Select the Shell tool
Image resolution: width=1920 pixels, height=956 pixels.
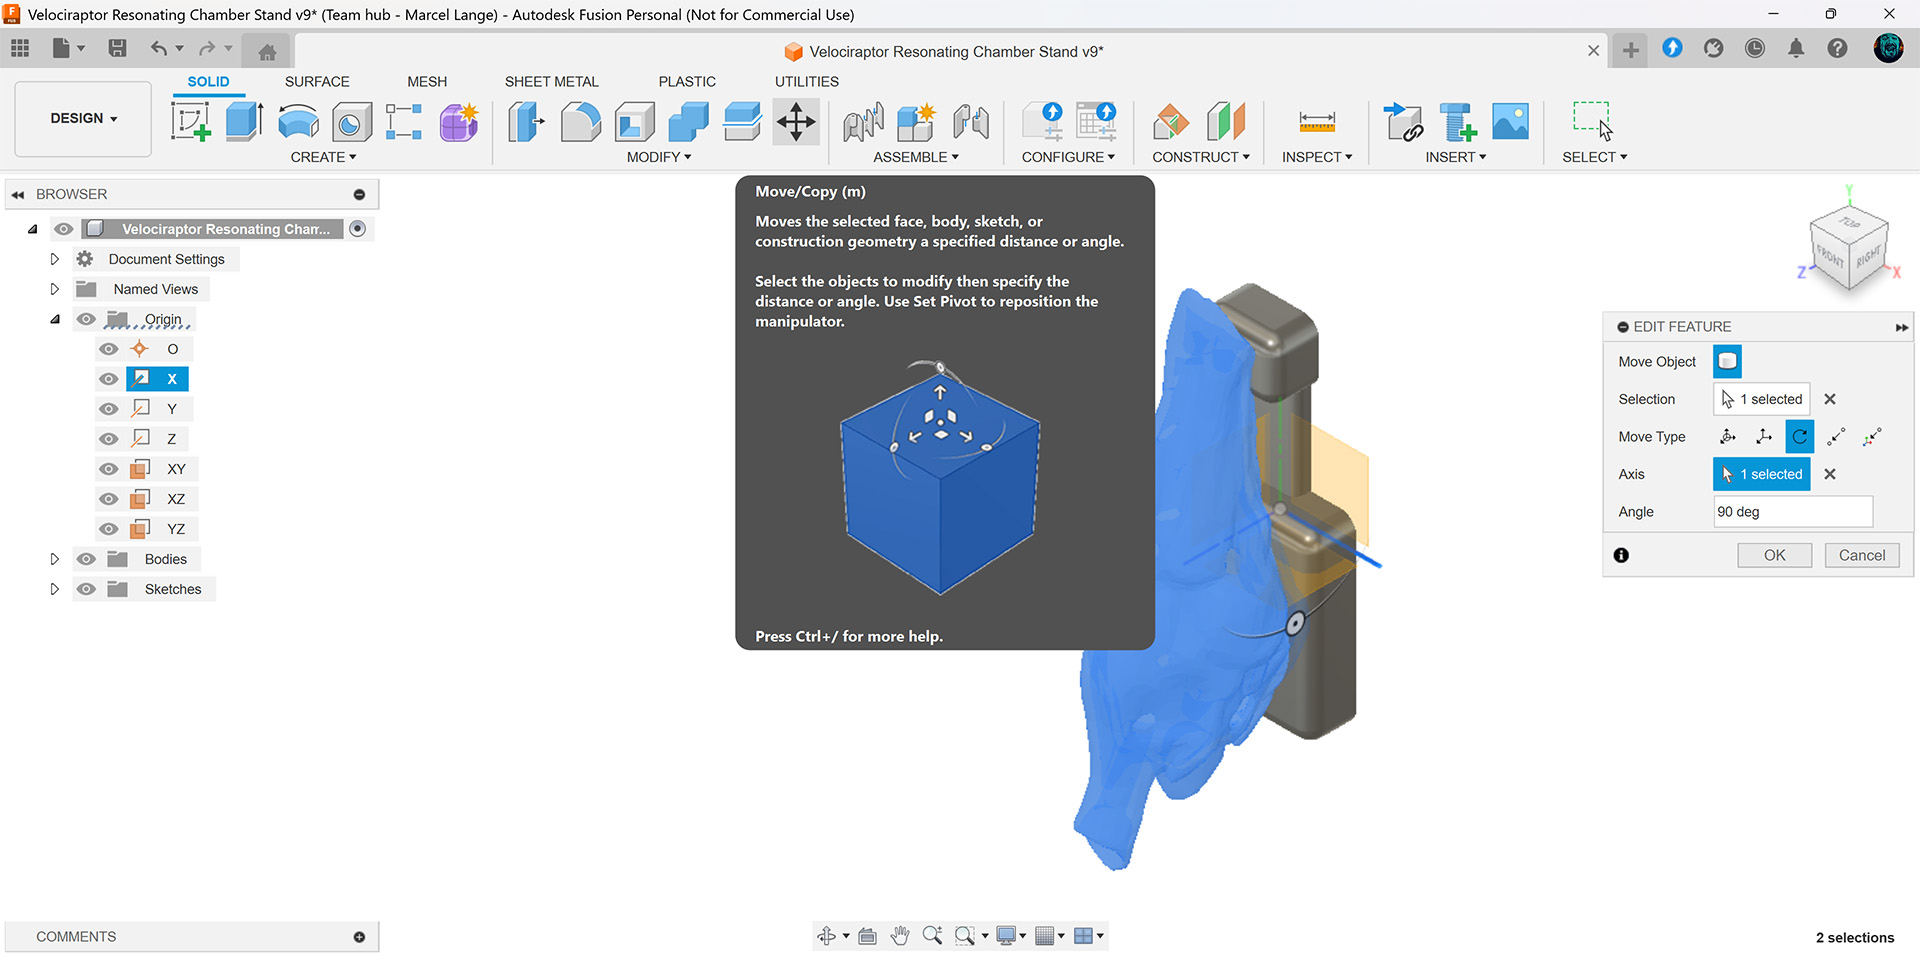(634, 122)
